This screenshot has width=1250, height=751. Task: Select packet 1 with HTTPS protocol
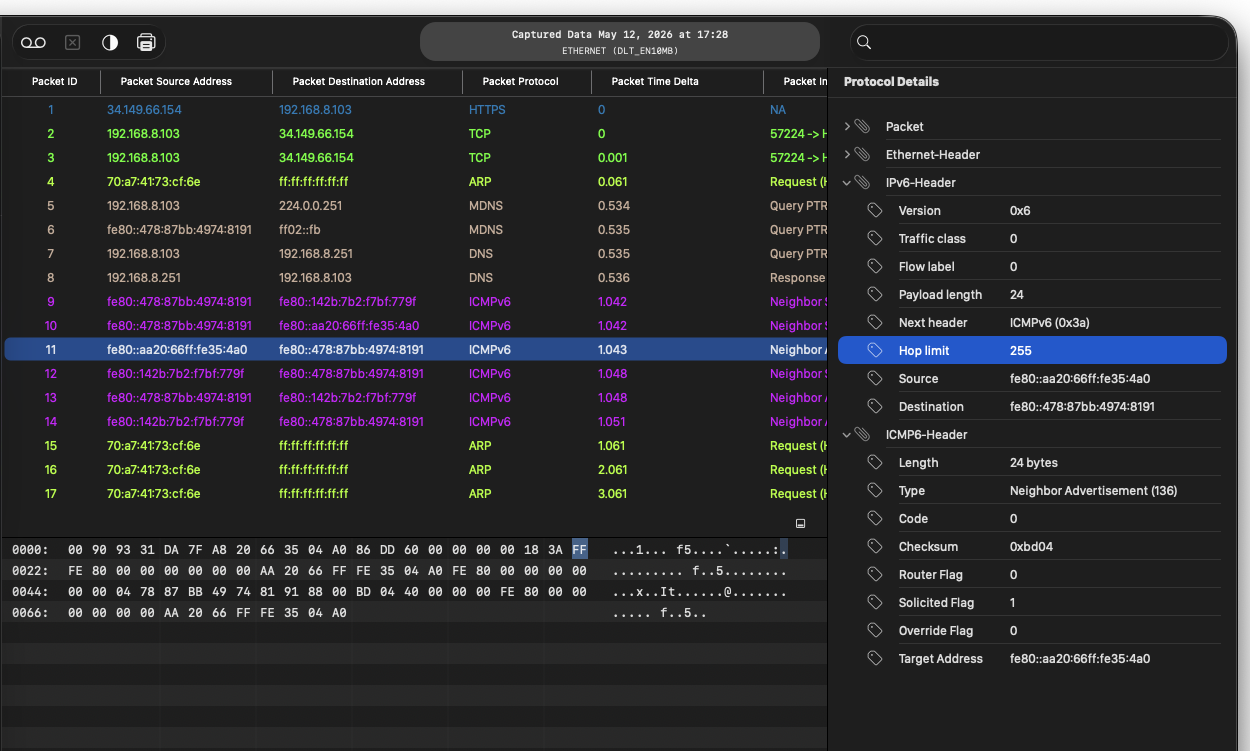click(x=415, y=110)
